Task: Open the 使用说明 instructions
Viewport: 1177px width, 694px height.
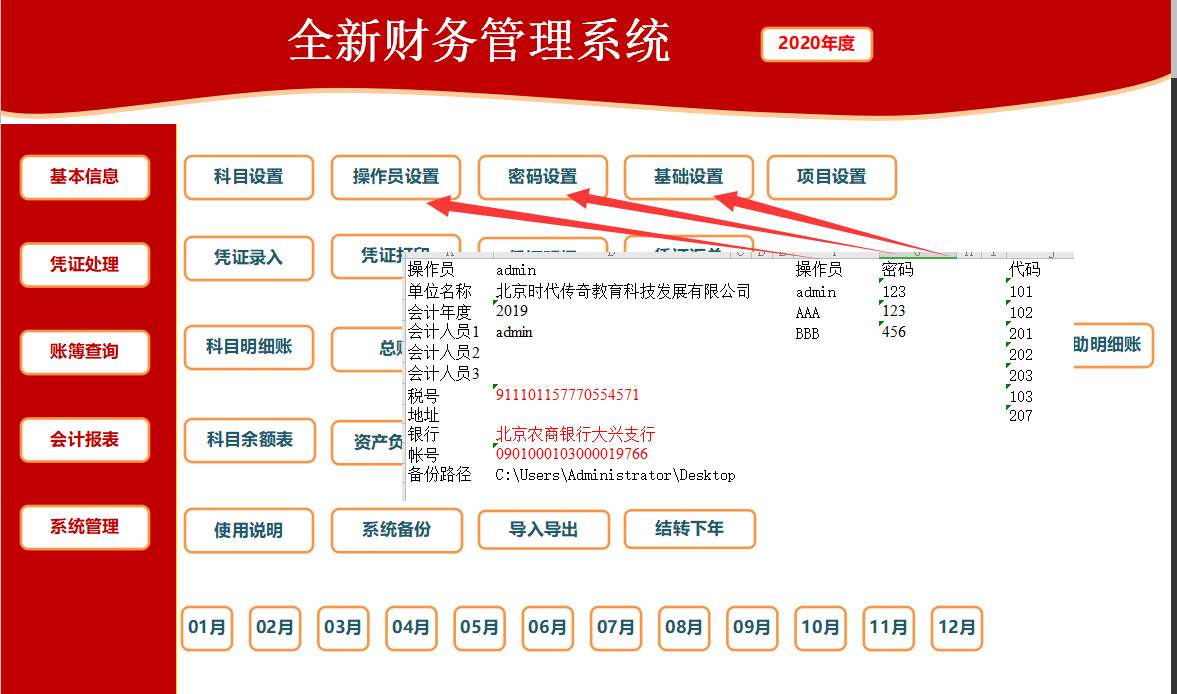Action: click(248, 530)
